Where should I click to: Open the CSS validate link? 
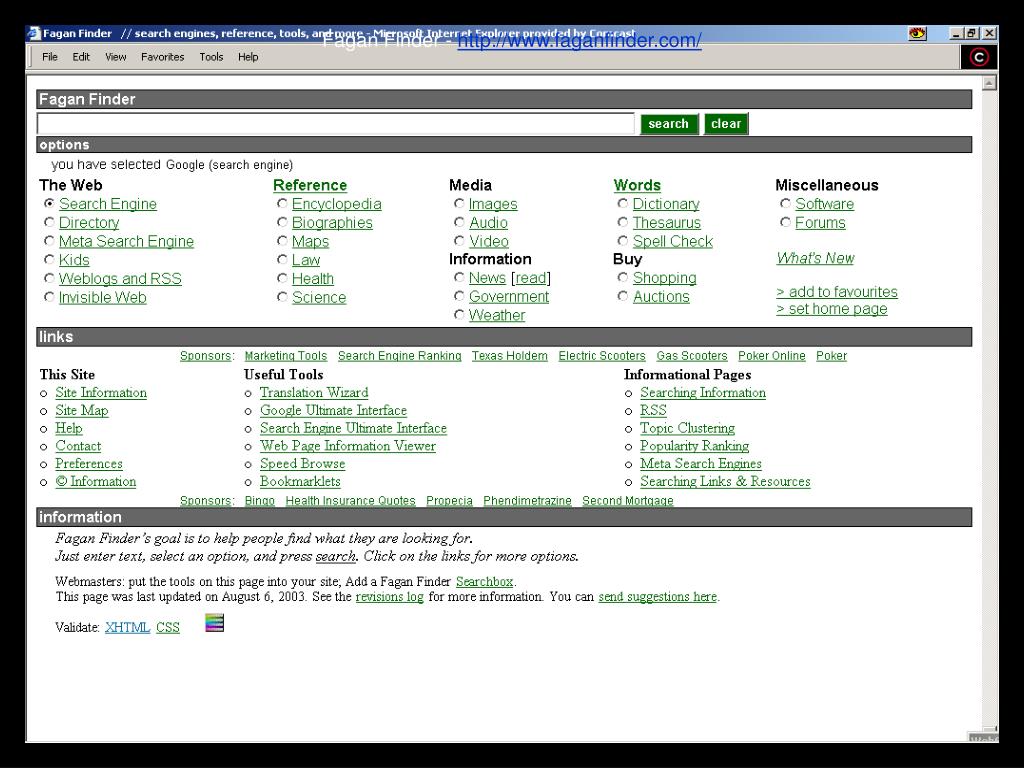pos(168,628)
